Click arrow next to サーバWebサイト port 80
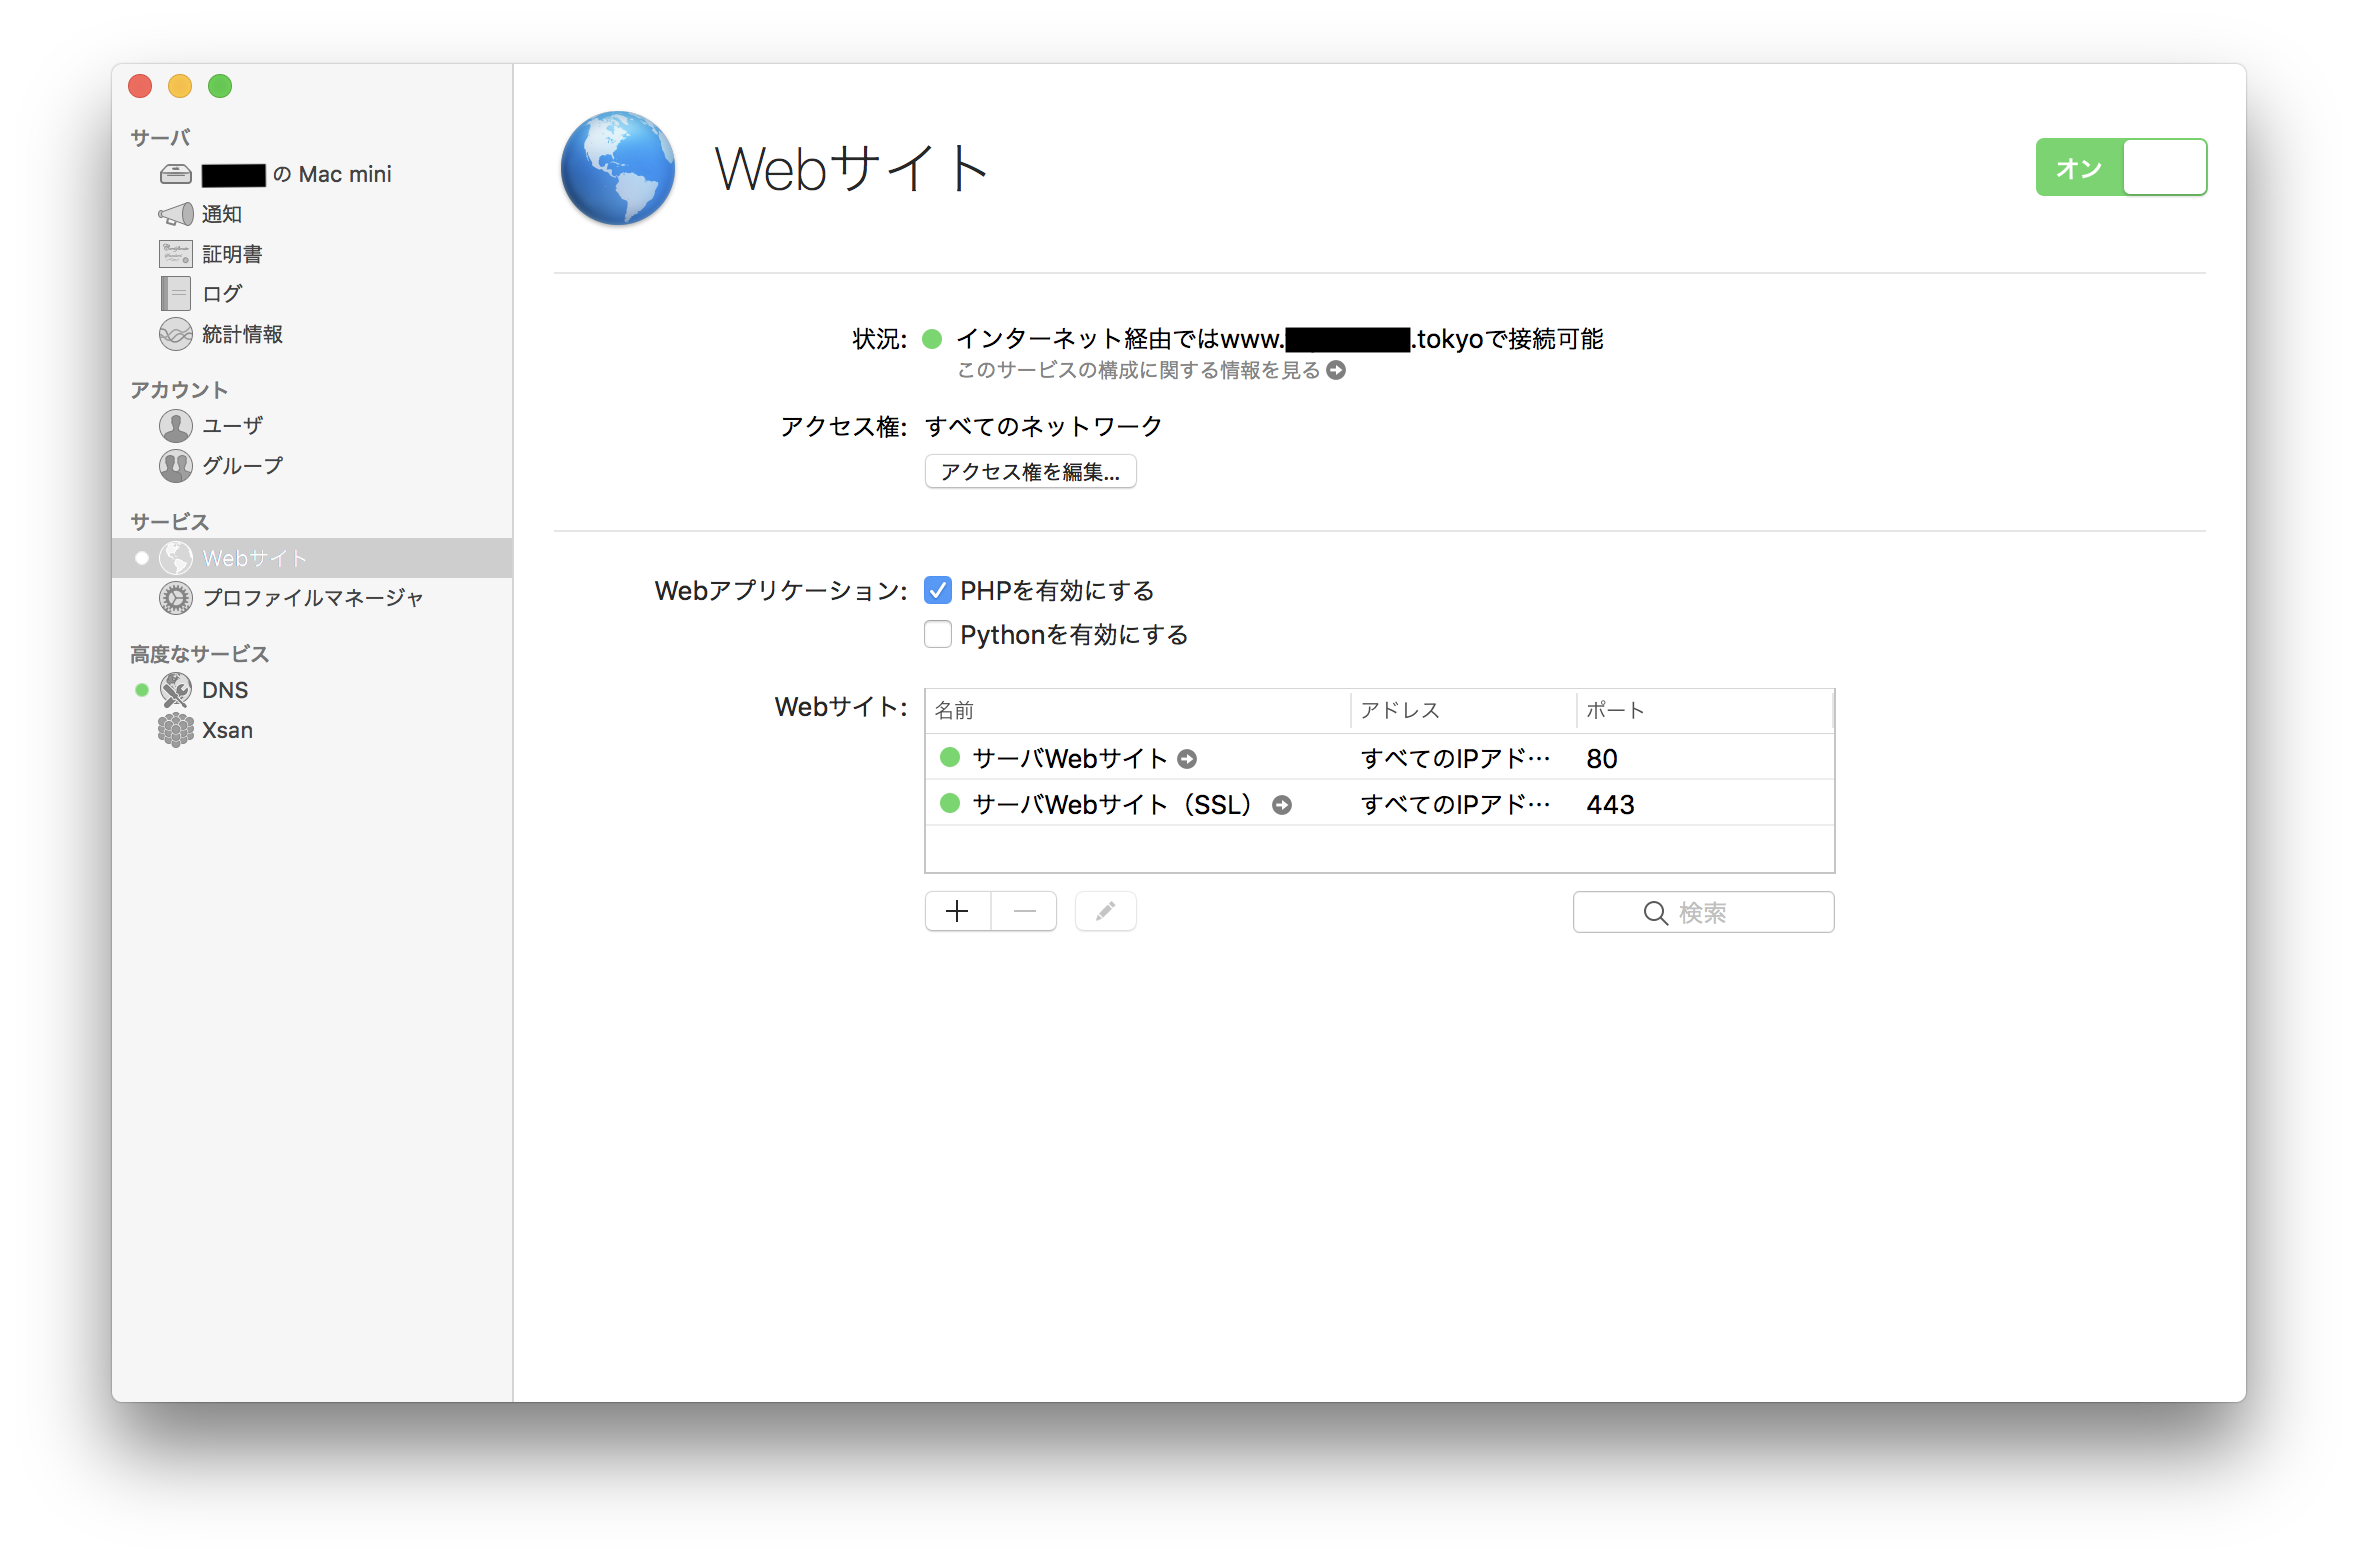Screen dimensions: 2358x1562 1187,759
